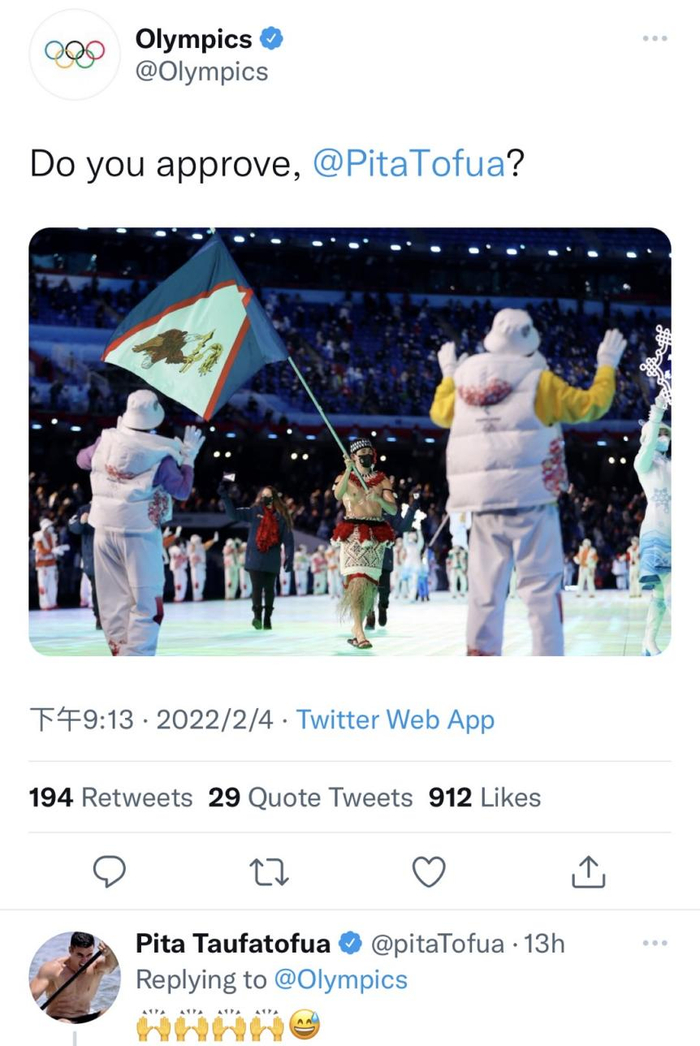The image size is (700, 1046).
Task: Click Pita Taufatofua's verified badge
Action: point(350,943)
